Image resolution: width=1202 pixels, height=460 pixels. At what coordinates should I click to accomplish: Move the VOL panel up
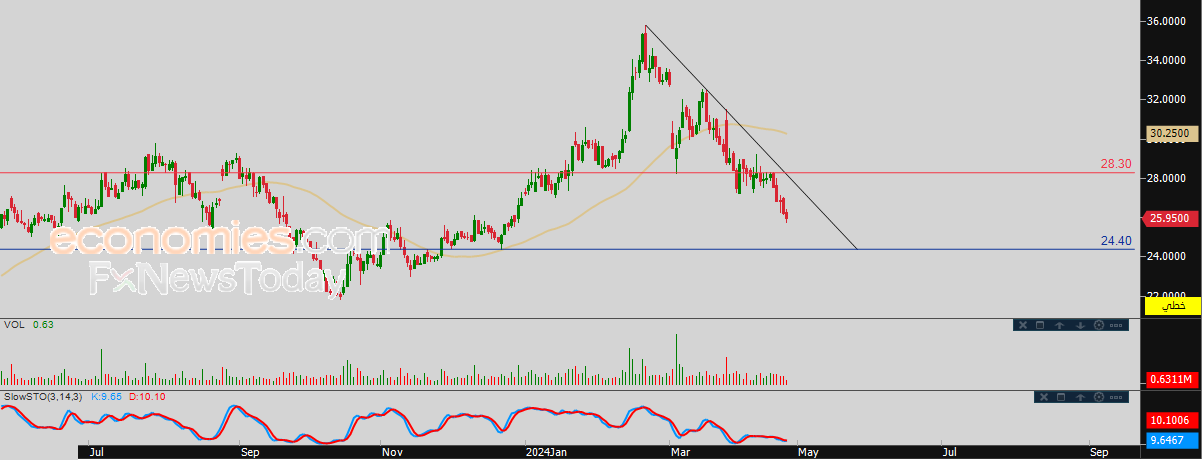1059,325
